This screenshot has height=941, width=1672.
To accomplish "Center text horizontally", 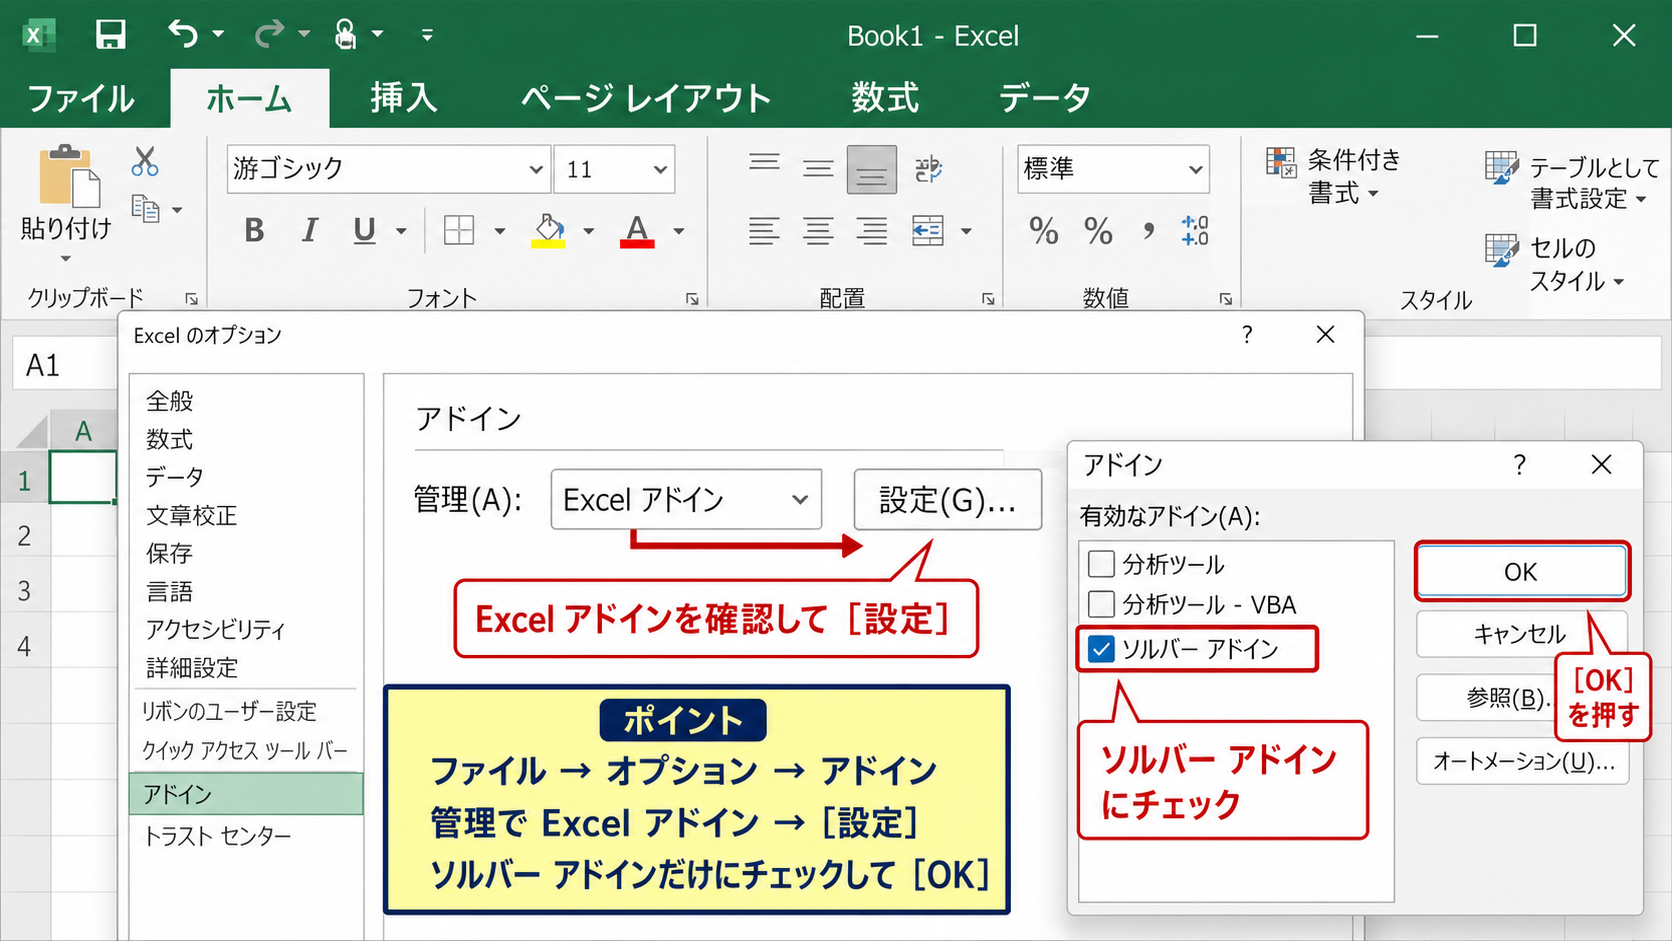I will [x=818, y=231].
